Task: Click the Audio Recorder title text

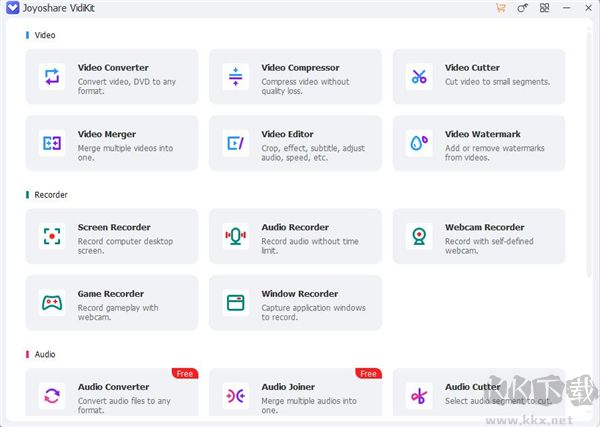Action: 295,227
